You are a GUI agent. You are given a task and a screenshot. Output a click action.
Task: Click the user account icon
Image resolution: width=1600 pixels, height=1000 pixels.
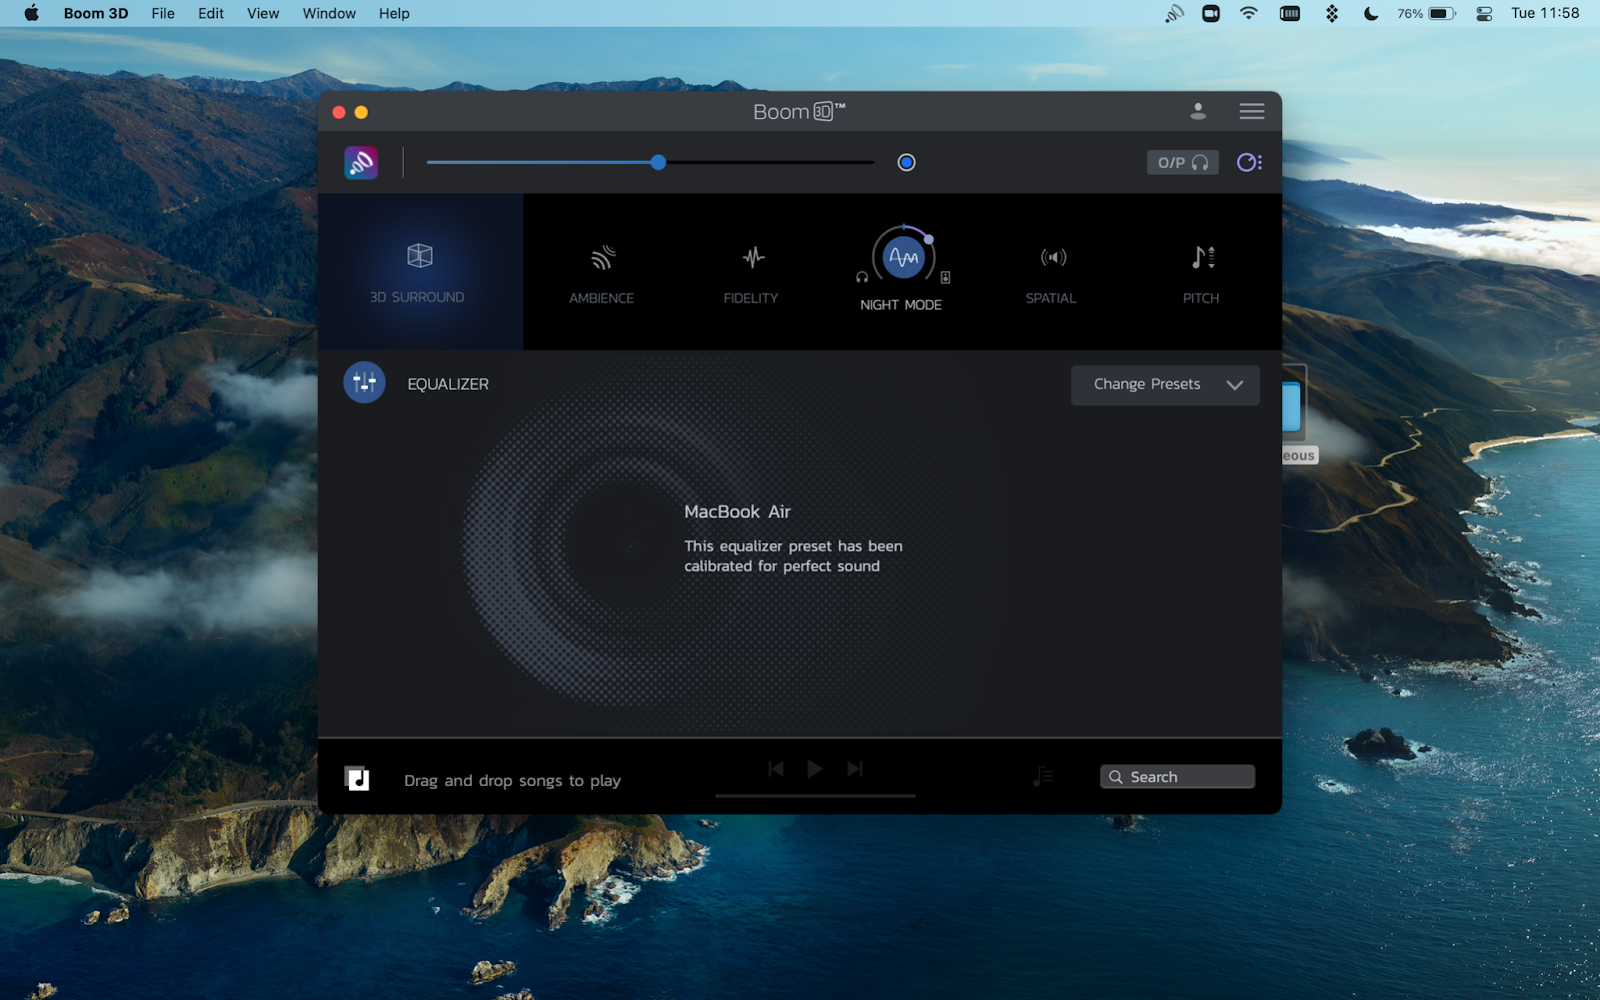1197,111
